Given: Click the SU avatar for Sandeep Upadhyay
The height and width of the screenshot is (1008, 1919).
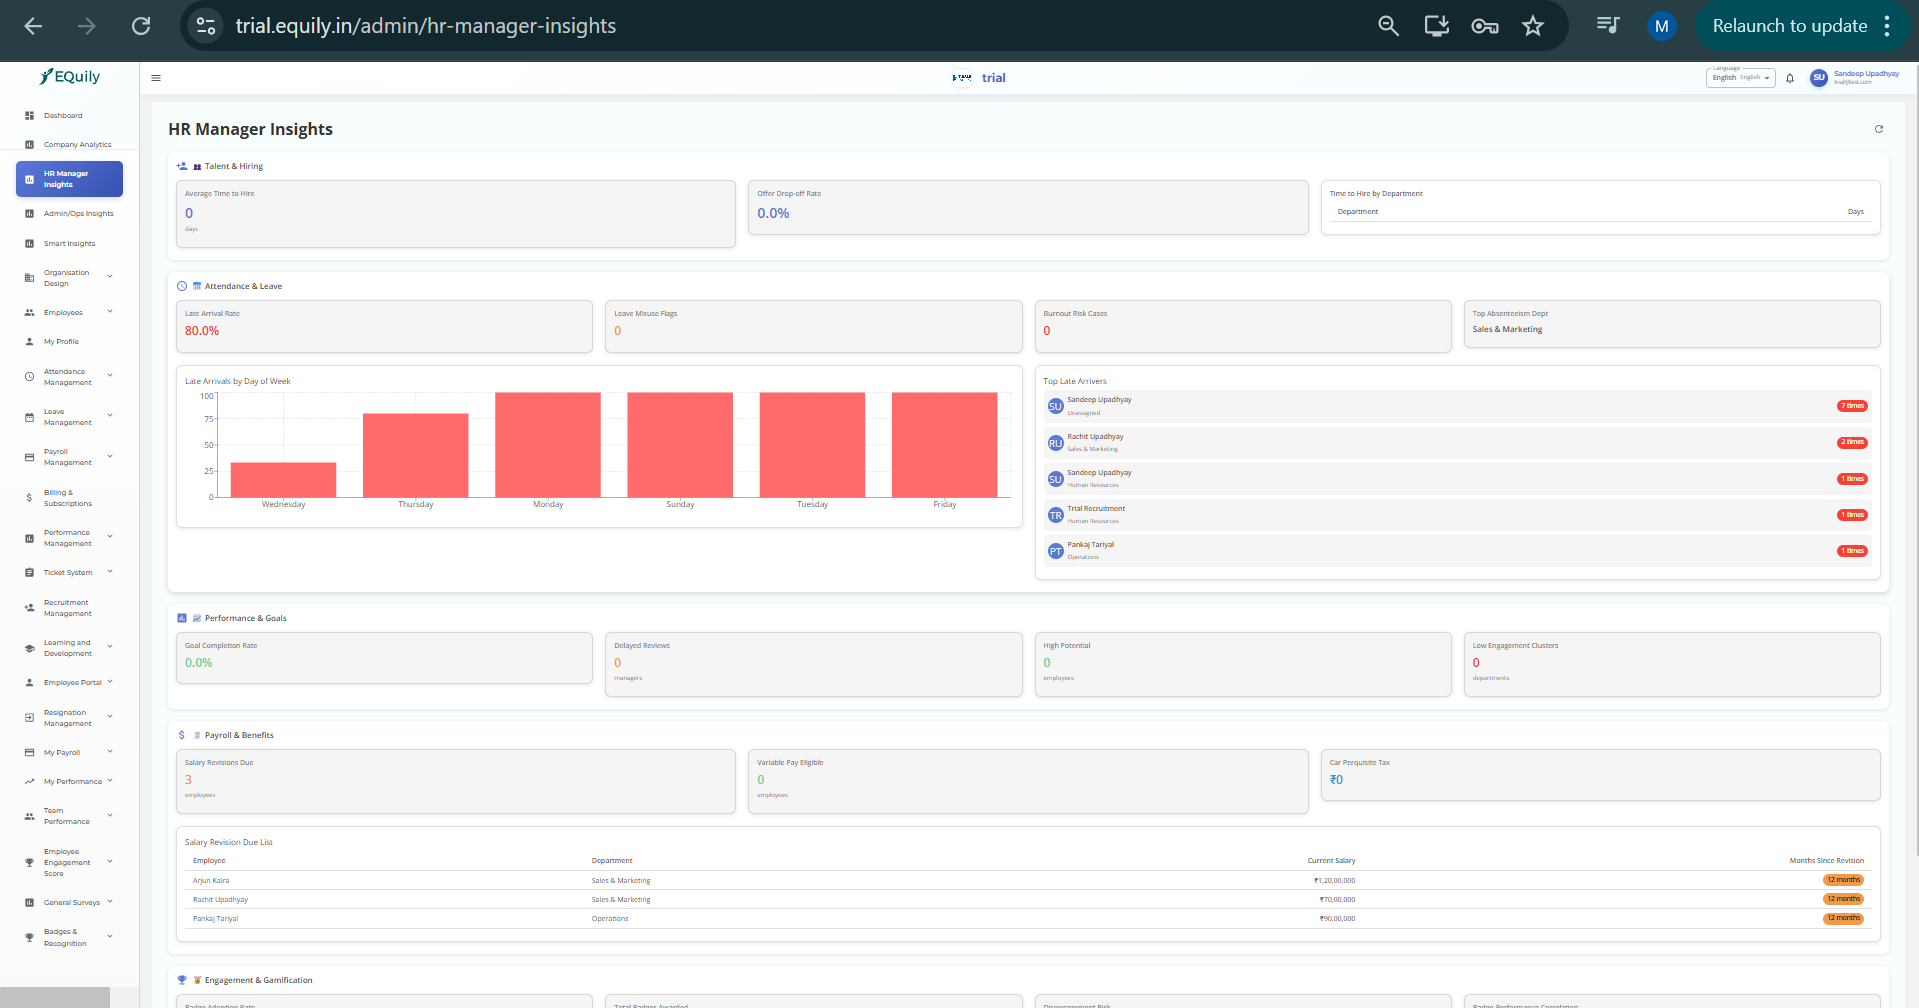Looking at the screenshot, I should (x=1819, y=78).
